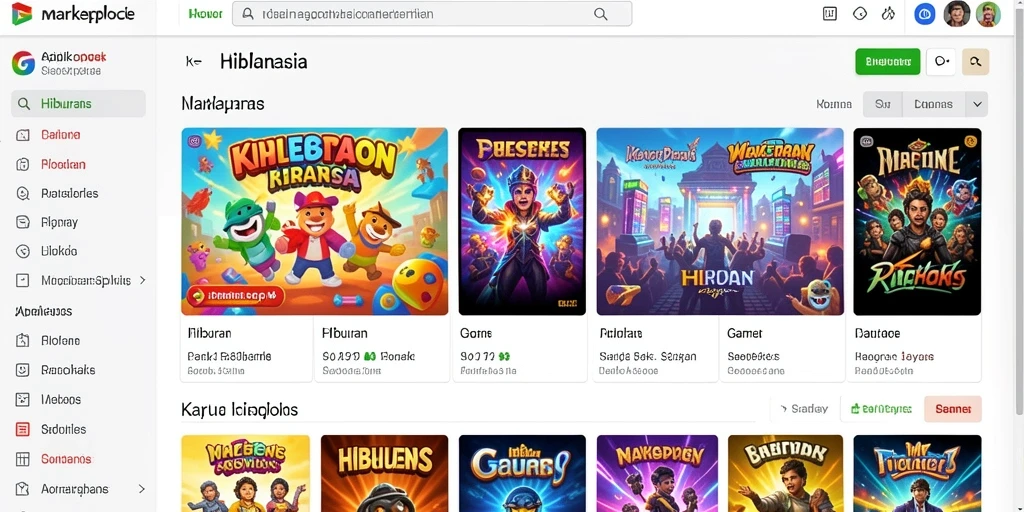Open the blue circular notification icon
Viewport: 1024px width, 512px height.
[x=924, y=14]
